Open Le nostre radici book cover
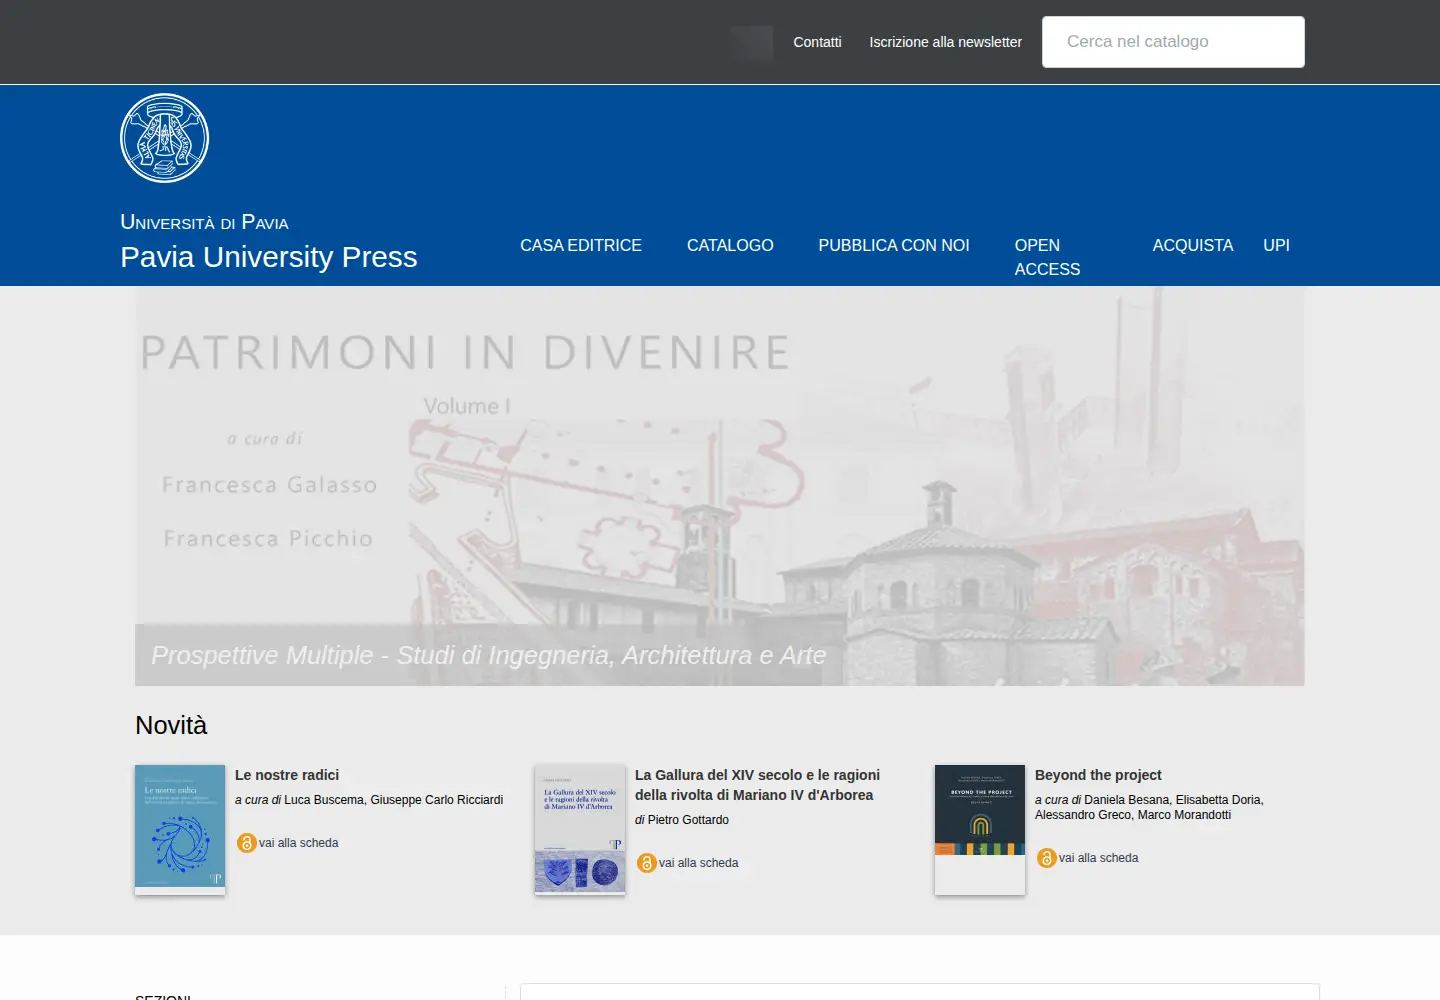 pyautogui.click(x=180, y=830)
